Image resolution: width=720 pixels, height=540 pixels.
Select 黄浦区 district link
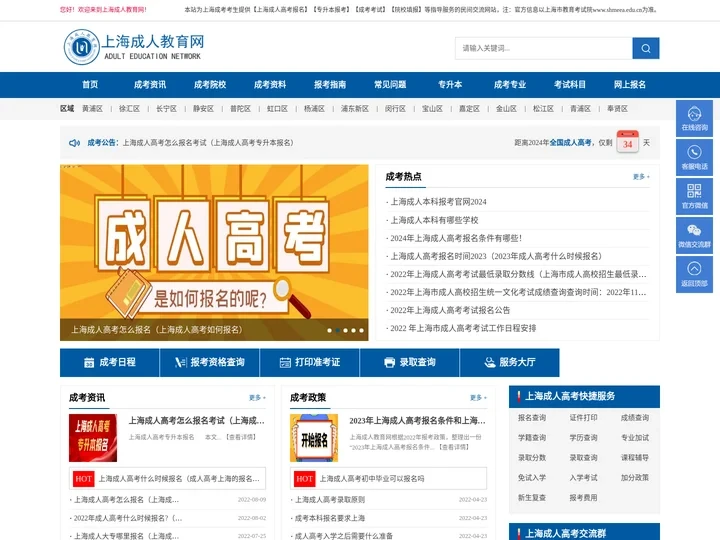pyautogui.click(x=92, y=109)
